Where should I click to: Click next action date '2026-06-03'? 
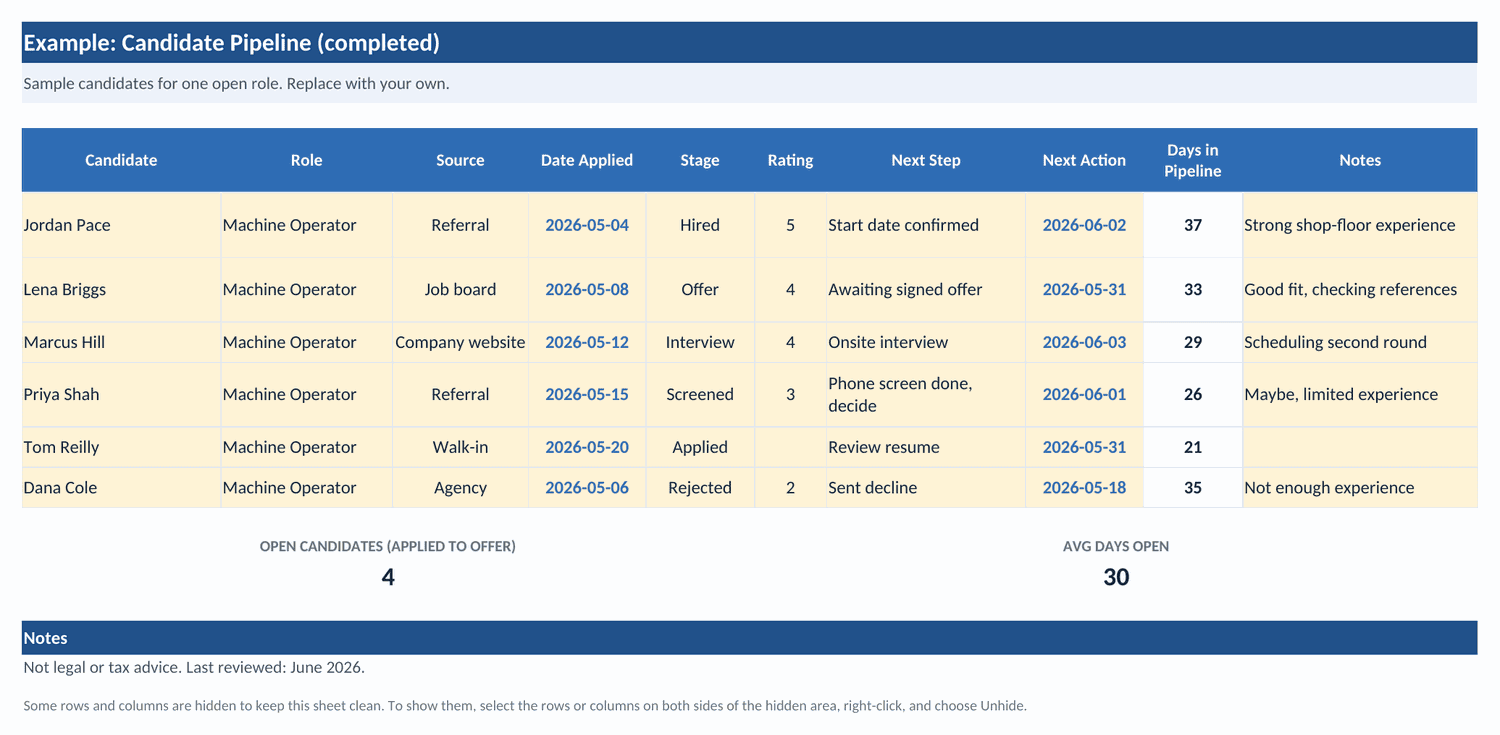(x=1084, y=342)
